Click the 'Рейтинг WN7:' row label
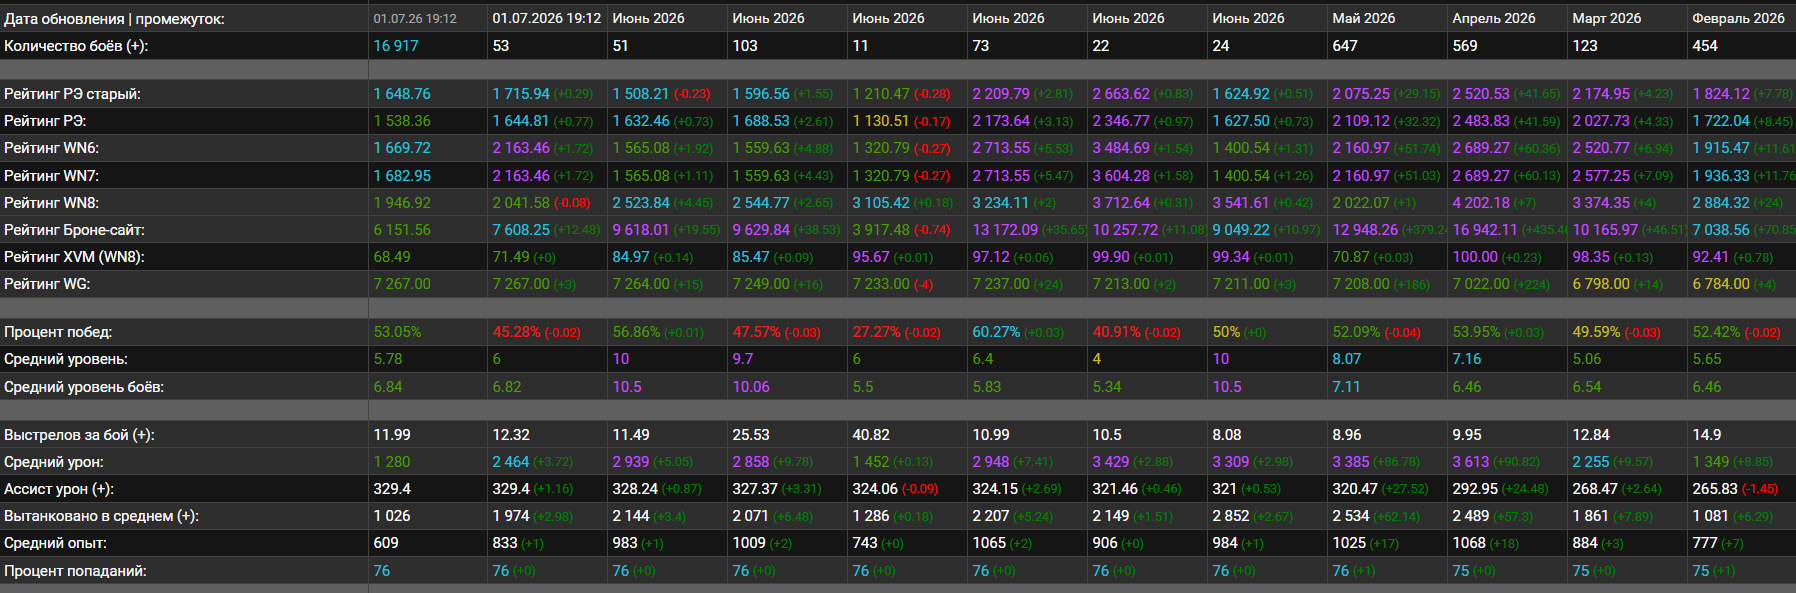This screenshot has width=1796, height=593. tap(51, 175)
